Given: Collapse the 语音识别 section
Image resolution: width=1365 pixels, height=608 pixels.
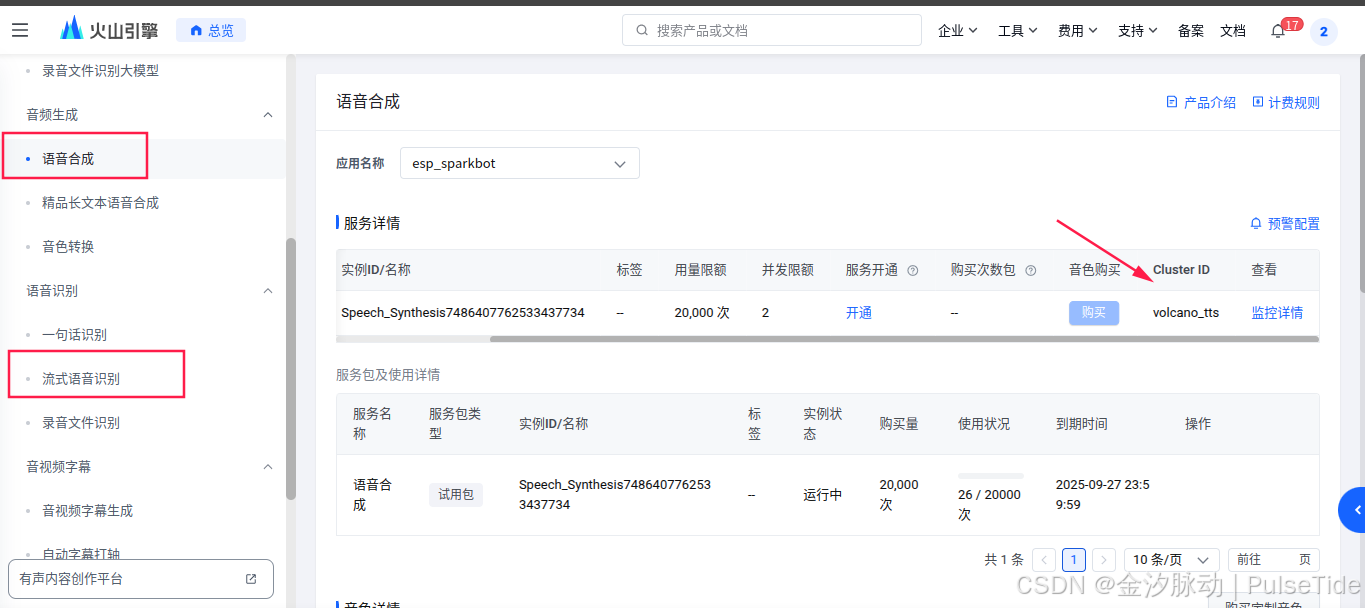Looking at the screenshot, I should coord(267,291).
